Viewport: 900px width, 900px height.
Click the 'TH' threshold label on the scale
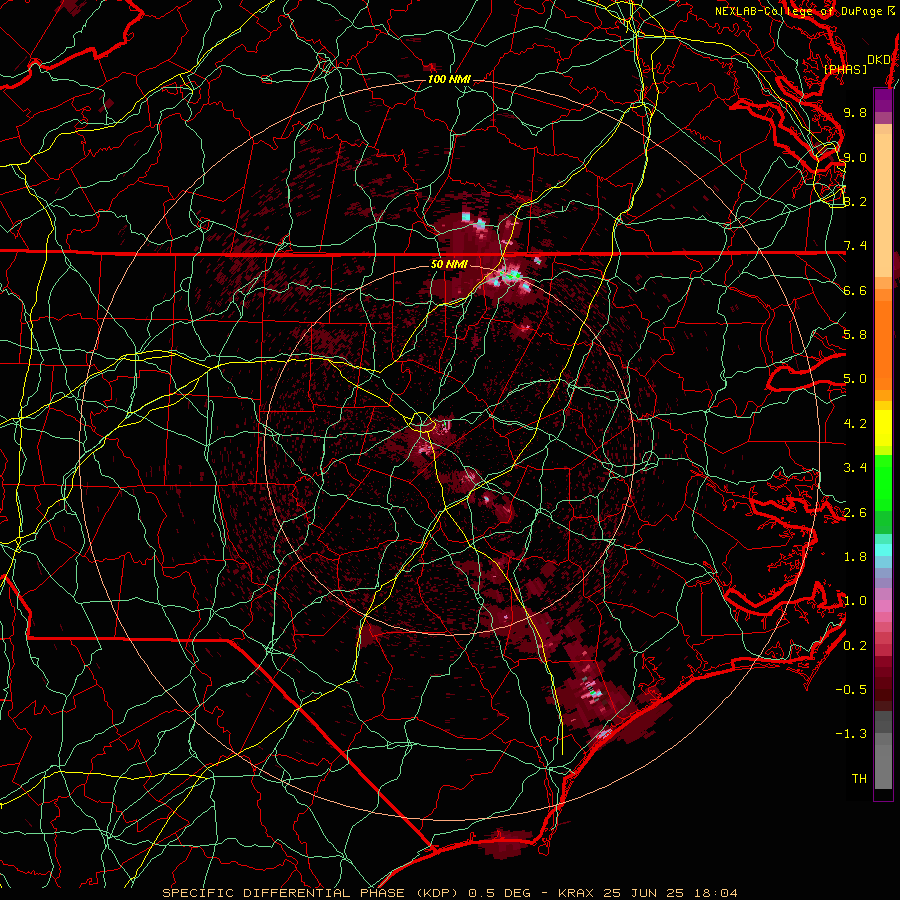(x=859, y=779)
